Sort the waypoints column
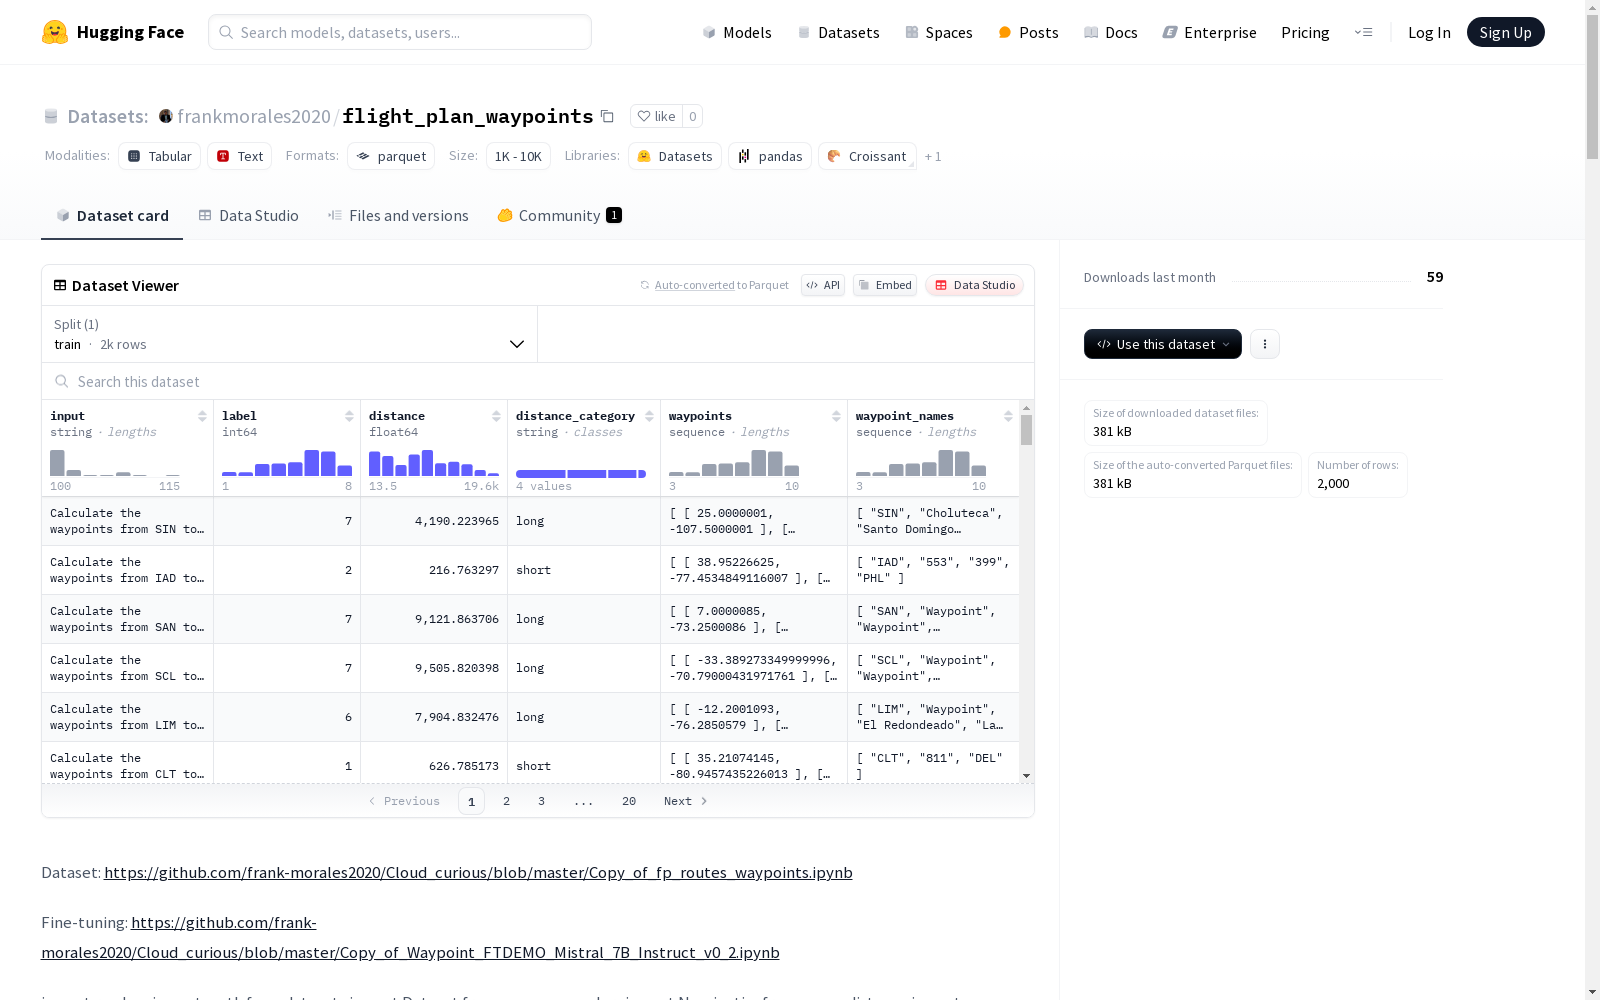The width and height of the screenshot is (1600, 1000). [x=836, y=416]
